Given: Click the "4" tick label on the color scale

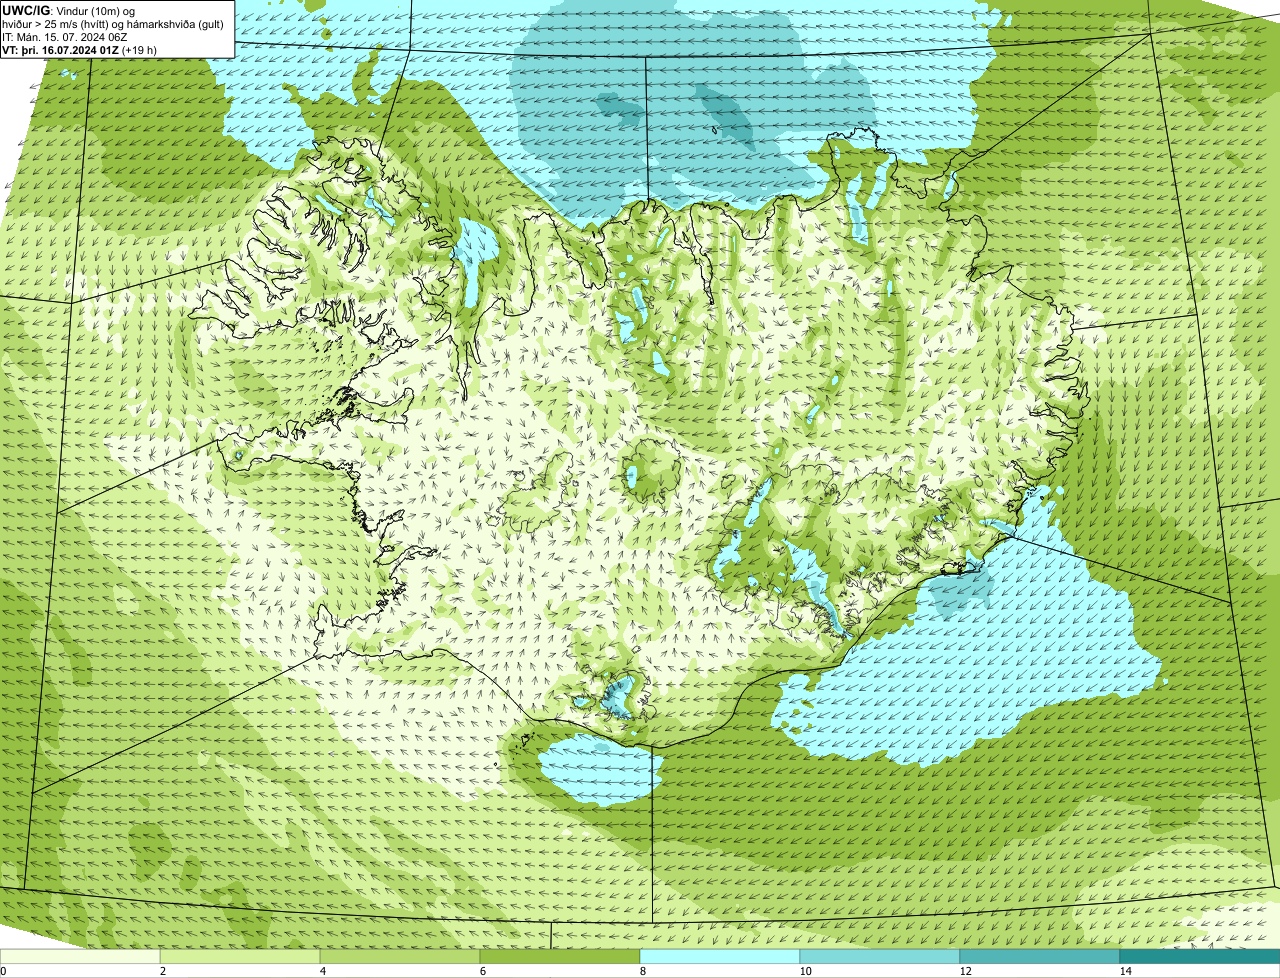Looking at the screenshot, I should [x=321, y=971].
